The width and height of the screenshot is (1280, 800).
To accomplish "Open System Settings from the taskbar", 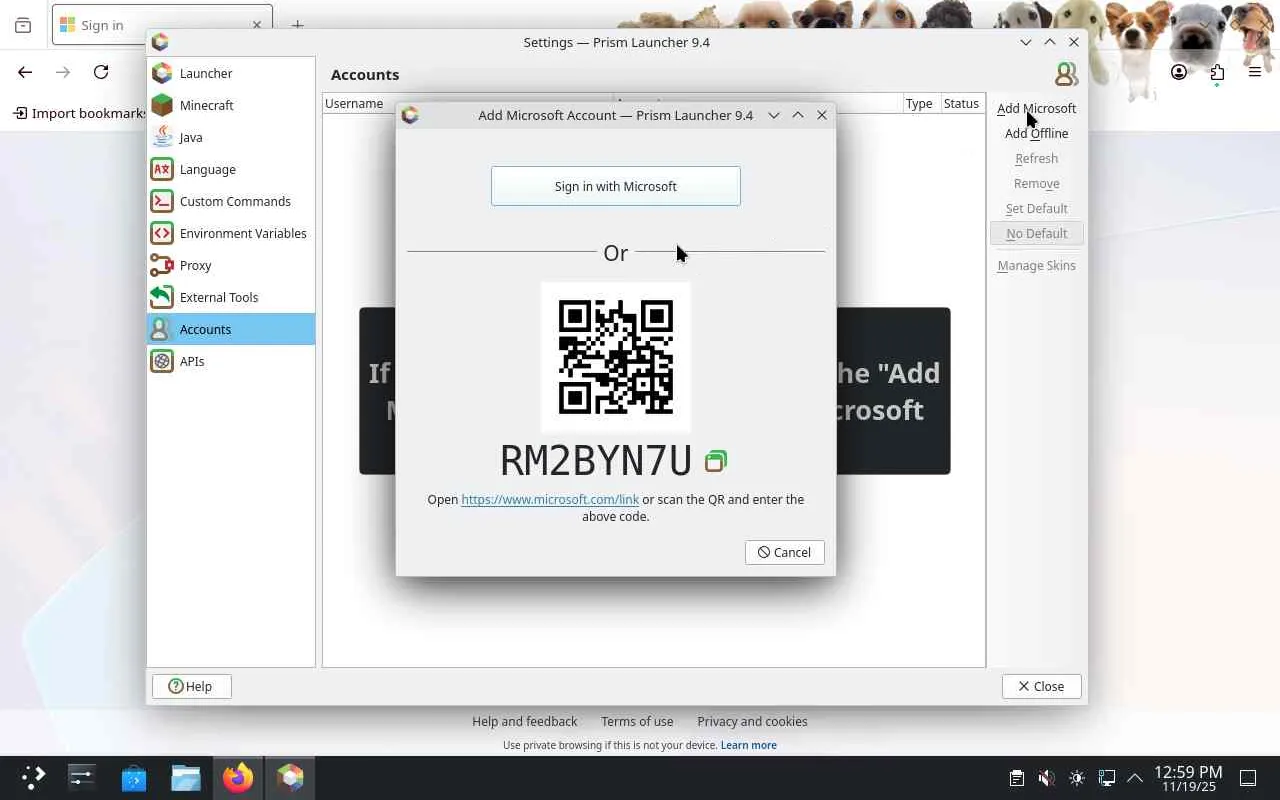I will 81,778.
